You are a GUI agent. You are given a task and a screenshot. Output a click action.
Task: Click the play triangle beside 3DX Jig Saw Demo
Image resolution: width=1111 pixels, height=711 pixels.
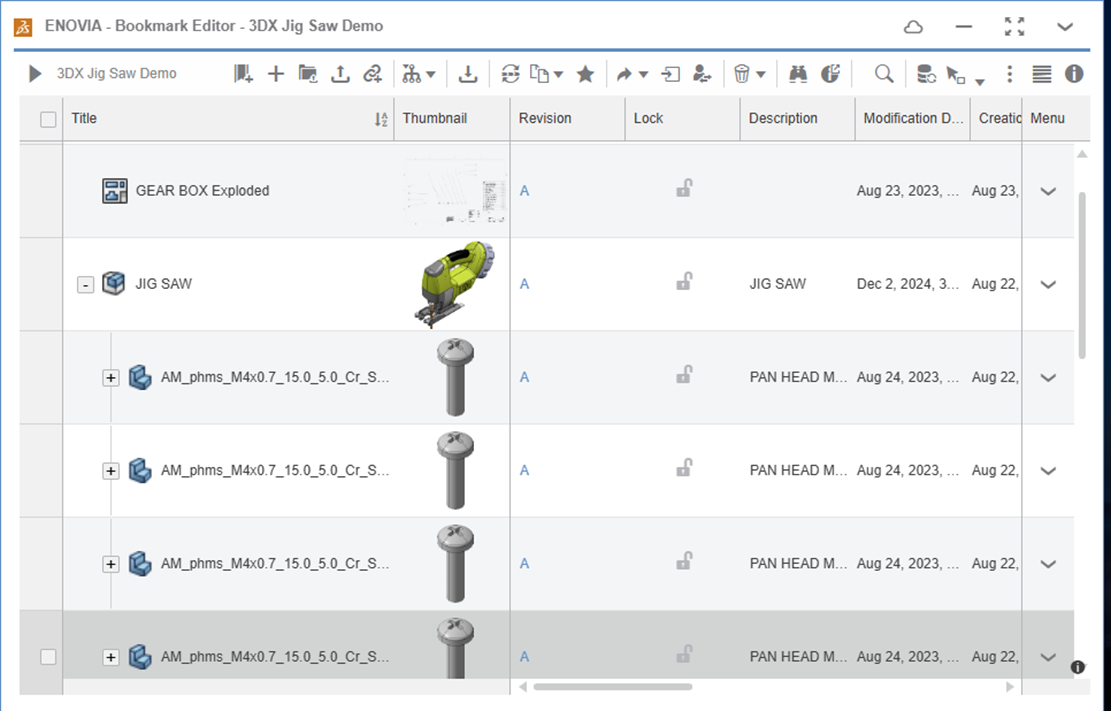(35, 74)
